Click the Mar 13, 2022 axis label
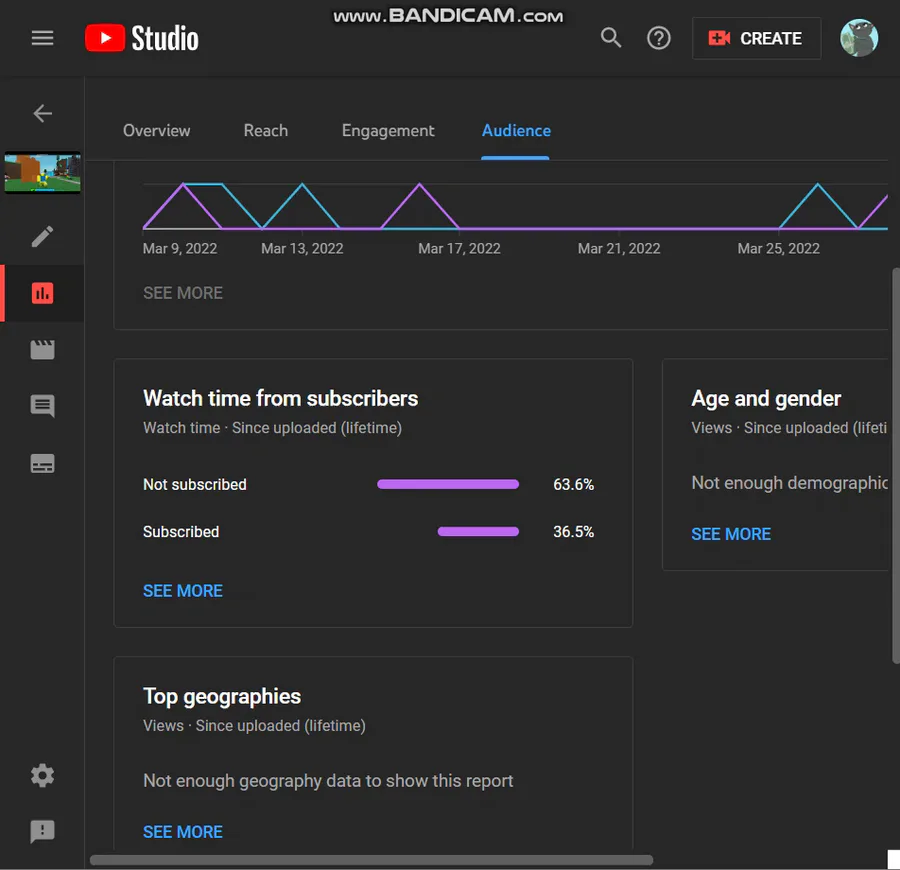The image size is (900, 870). coord(302,248)
